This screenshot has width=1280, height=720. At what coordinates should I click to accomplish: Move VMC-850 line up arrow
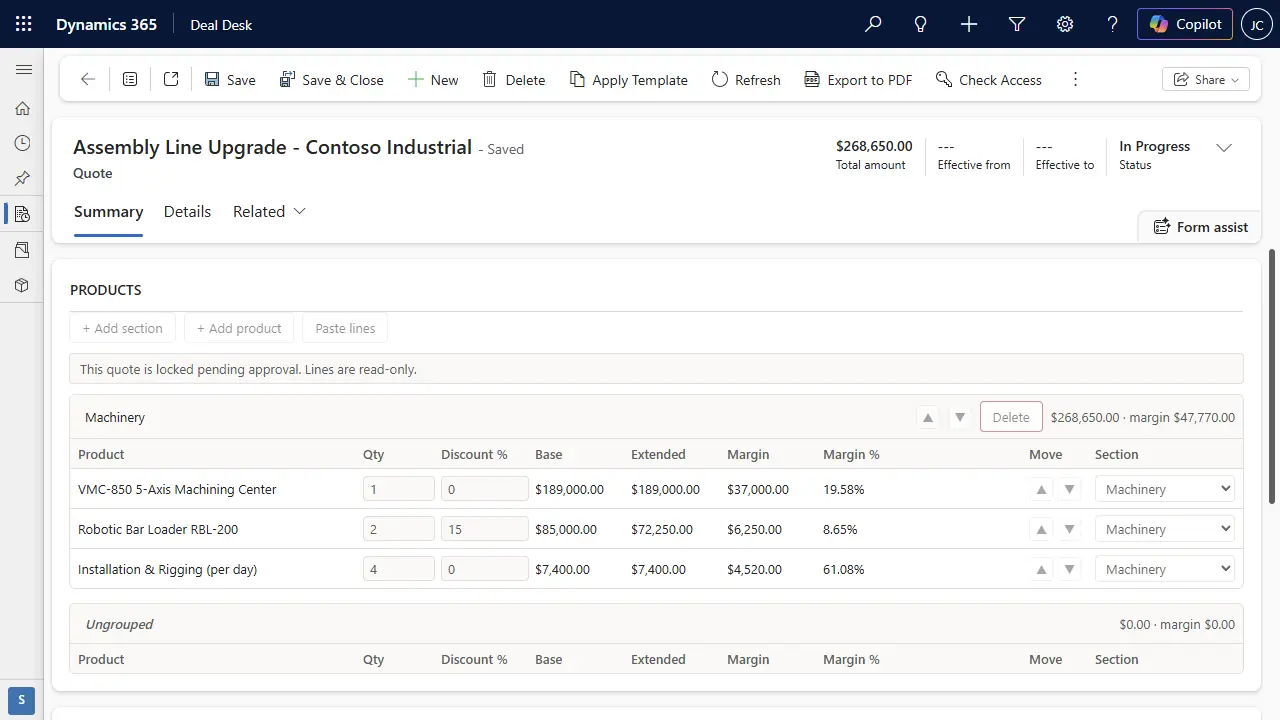coord(1042,489)
